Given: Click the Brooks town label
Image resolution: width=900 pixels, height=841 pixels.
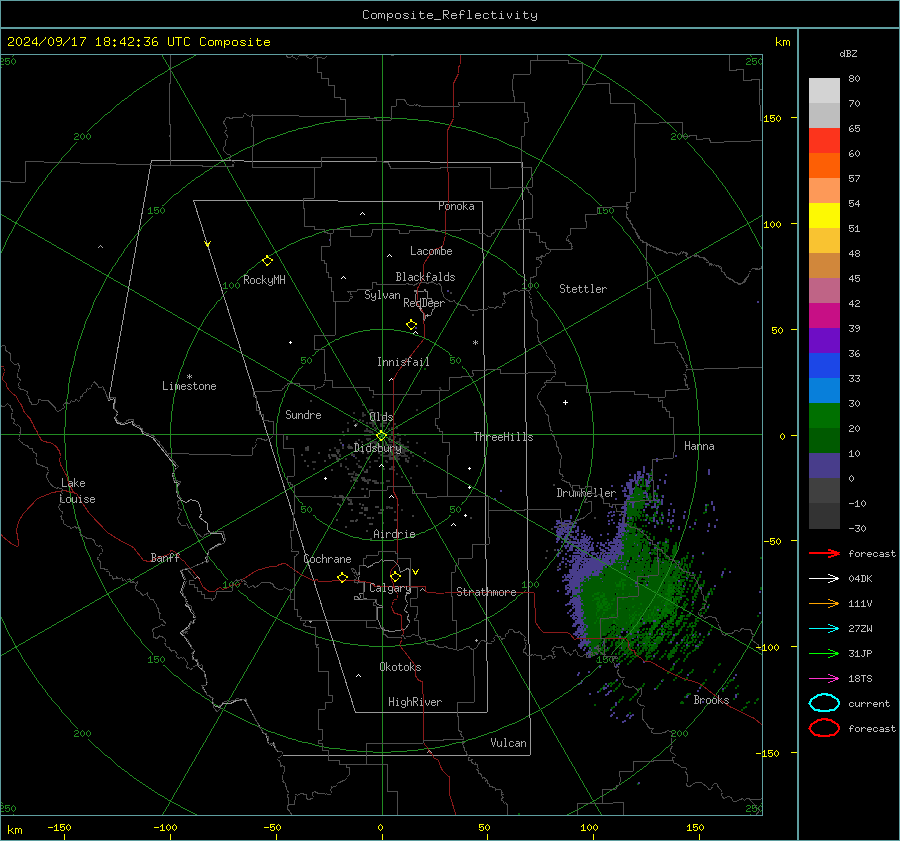Looking at the screenshot, I should click(711, 700).
